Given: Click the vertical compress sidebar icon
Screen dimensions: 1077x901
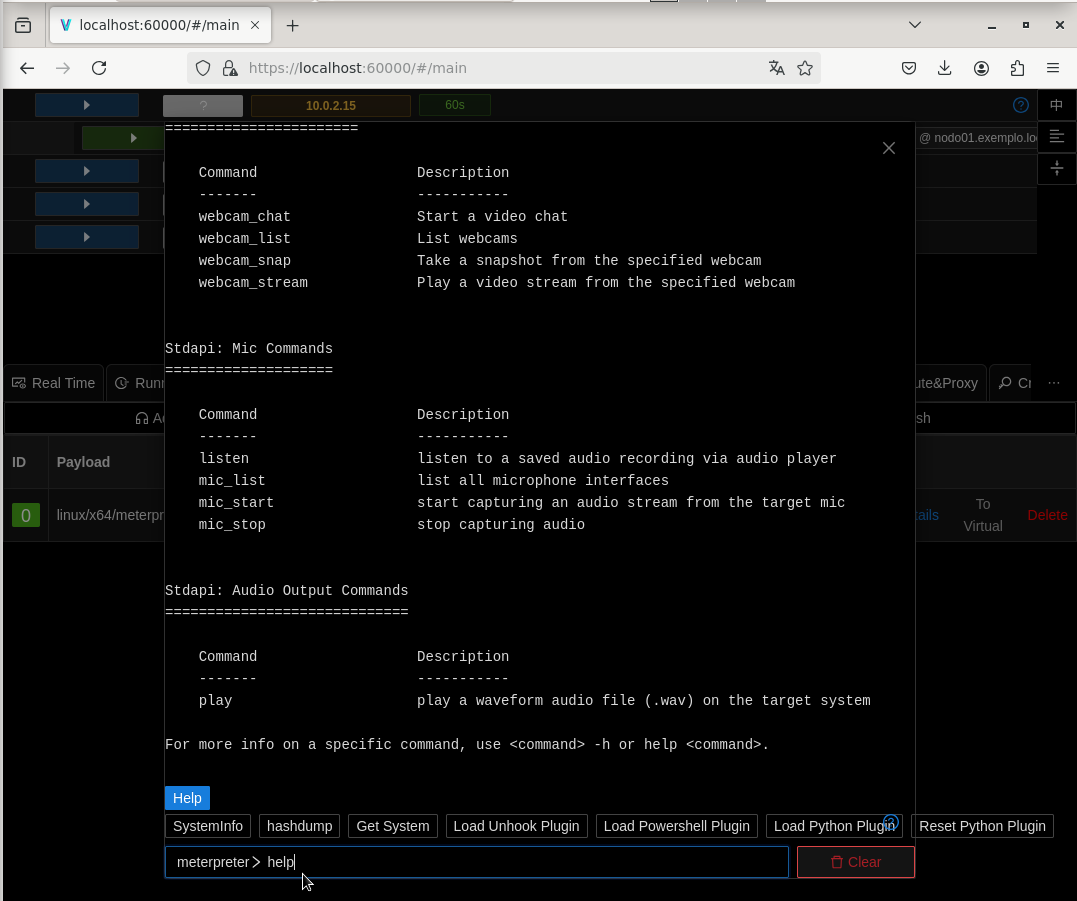Looking at the screenshot, I should (1056, 168).
